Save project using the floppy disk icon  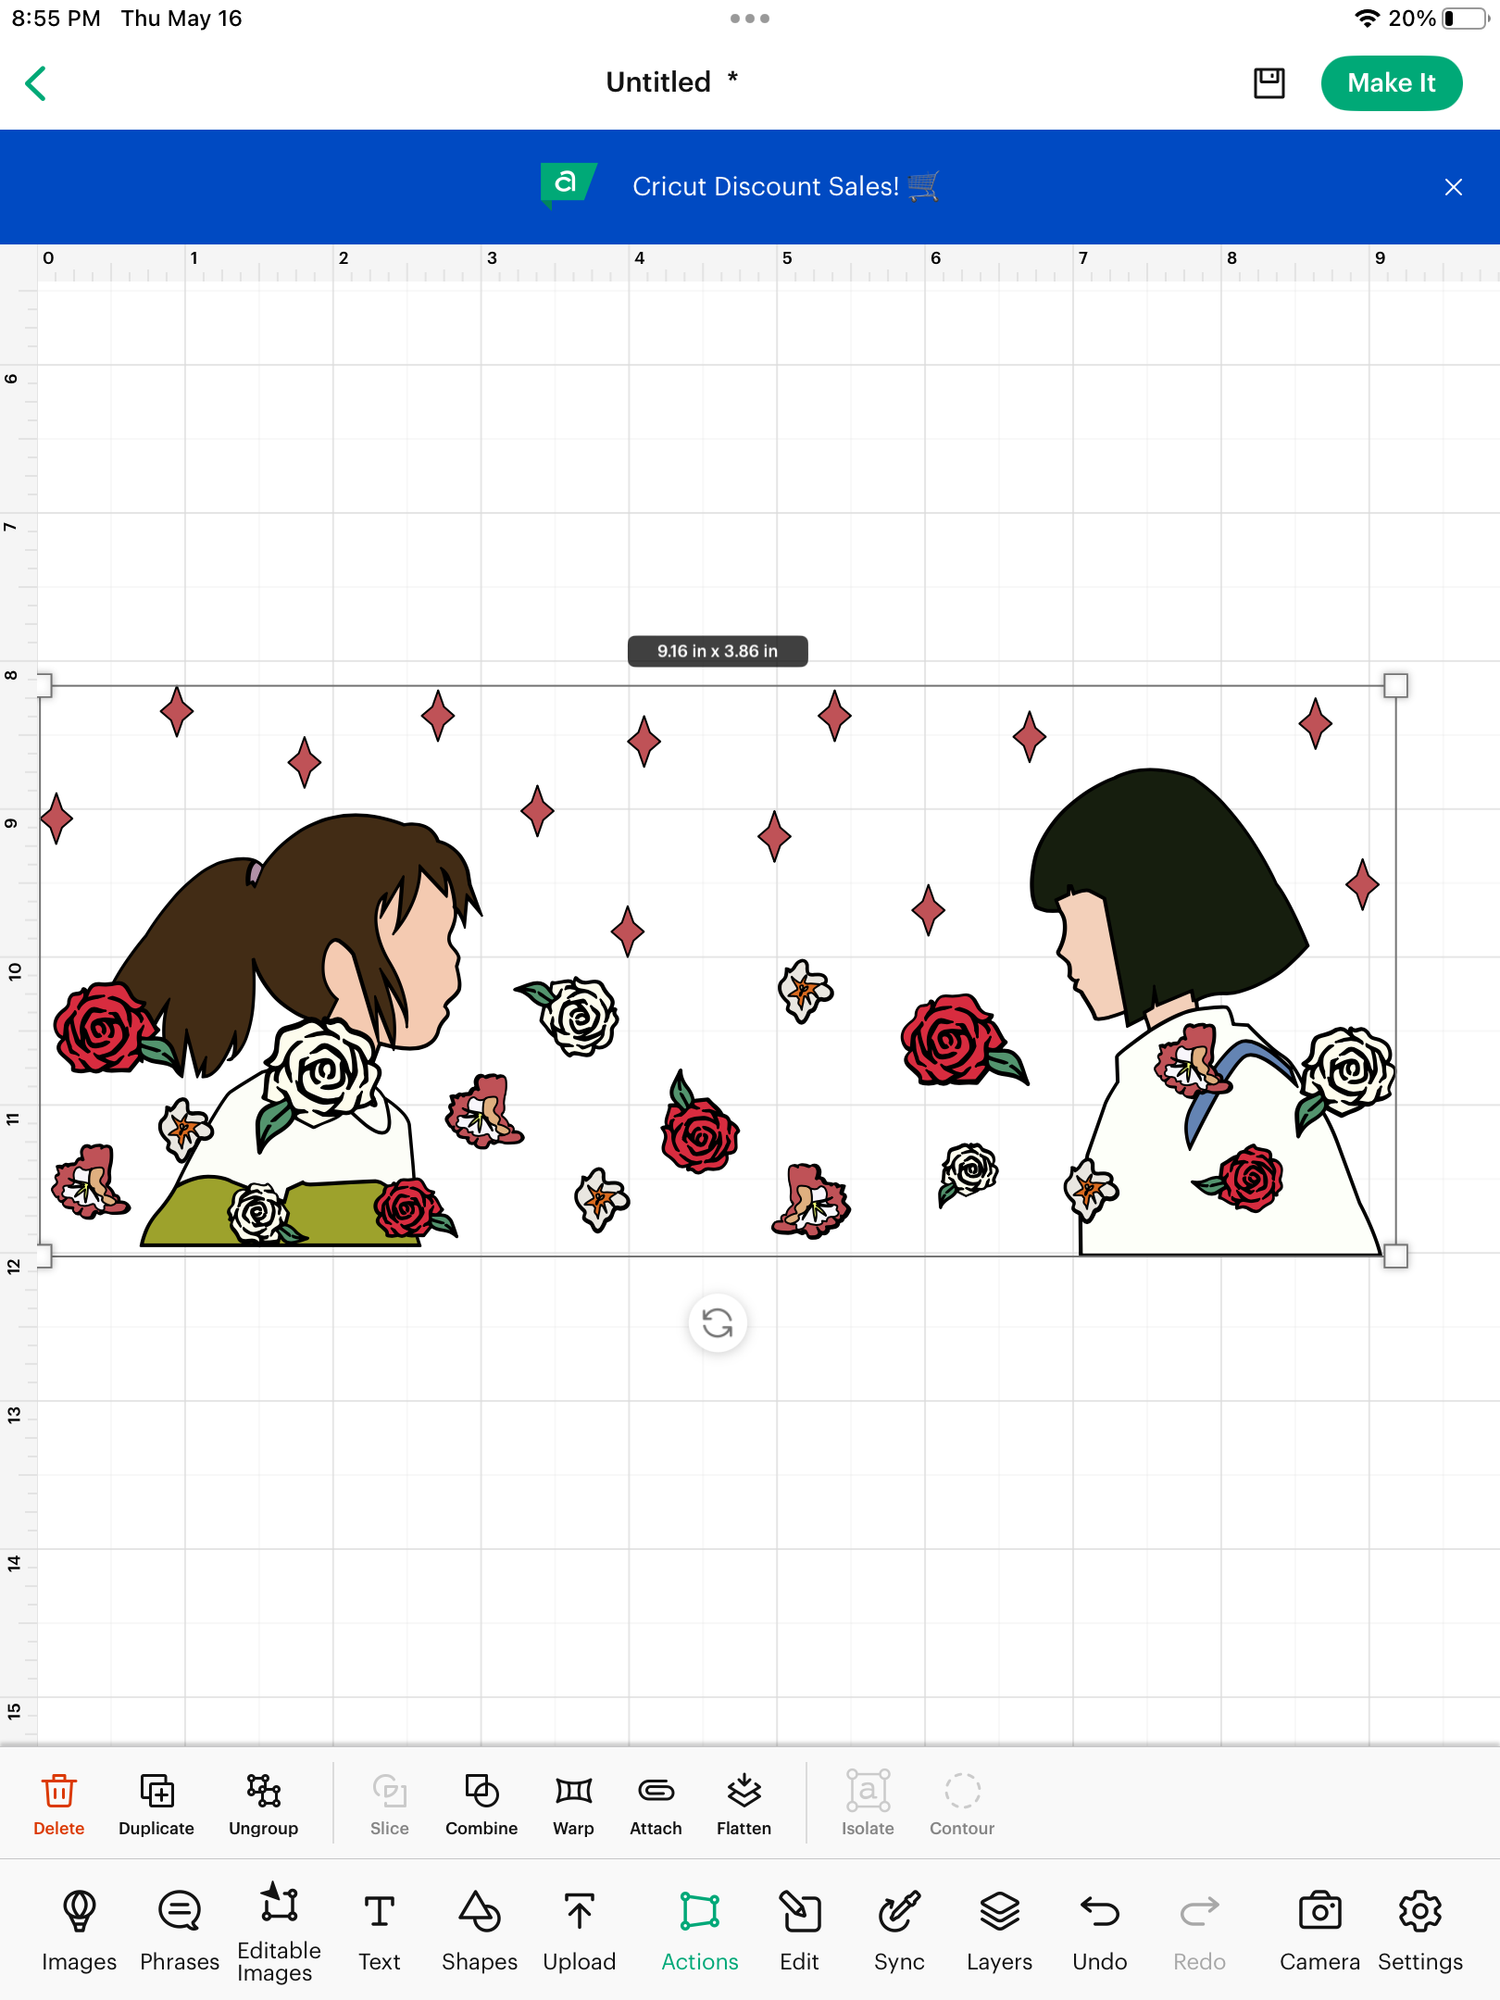1269,83
